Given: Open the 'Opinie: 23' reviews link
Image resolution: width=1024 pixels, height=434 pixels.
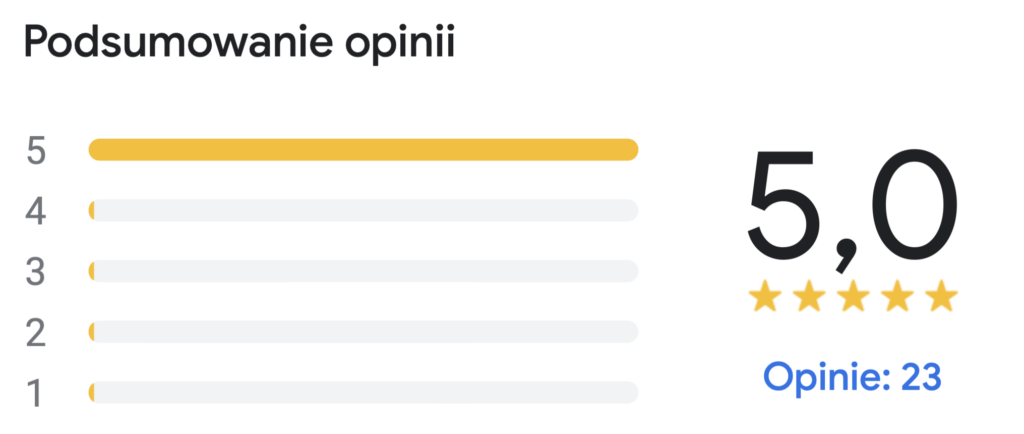Looking at the screenshot, I should (852, 377).
